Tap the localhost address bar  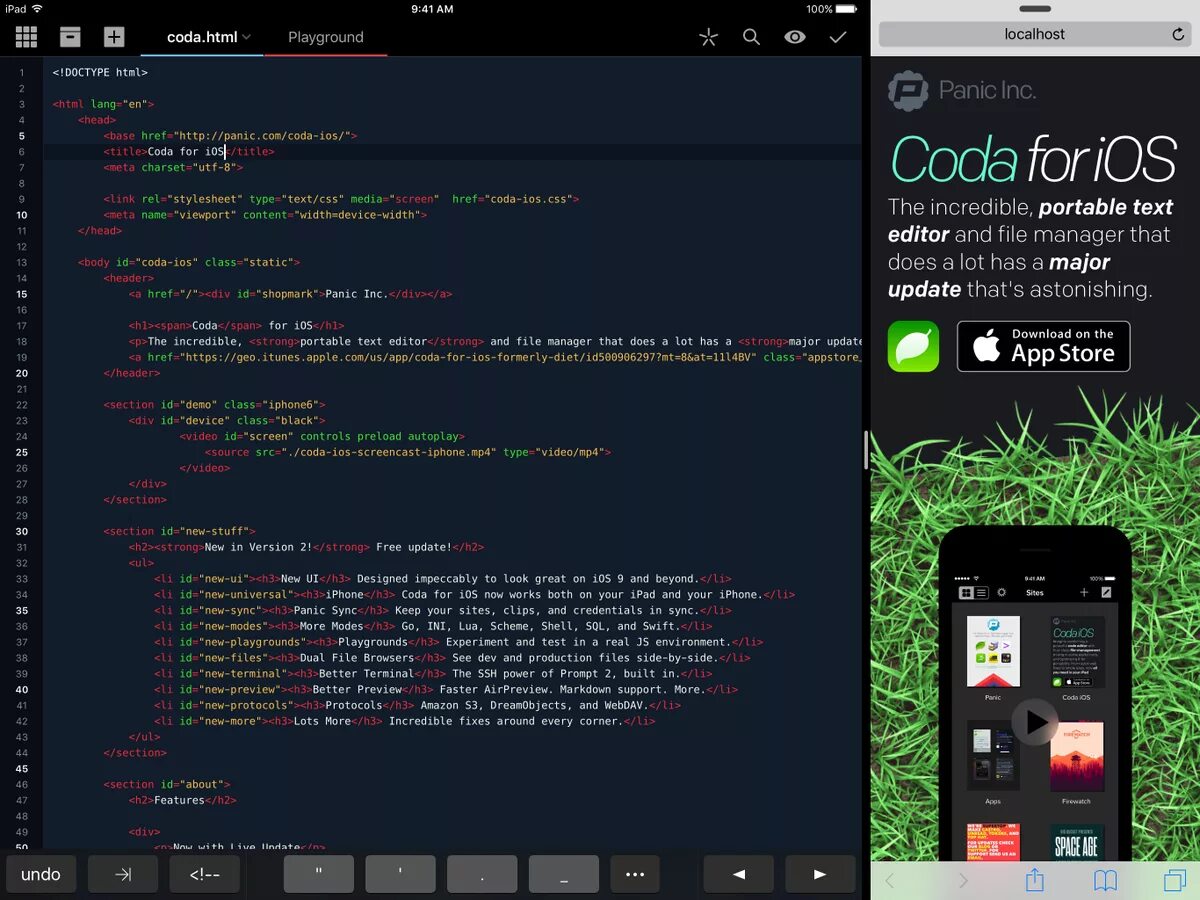coord(1035,34)
